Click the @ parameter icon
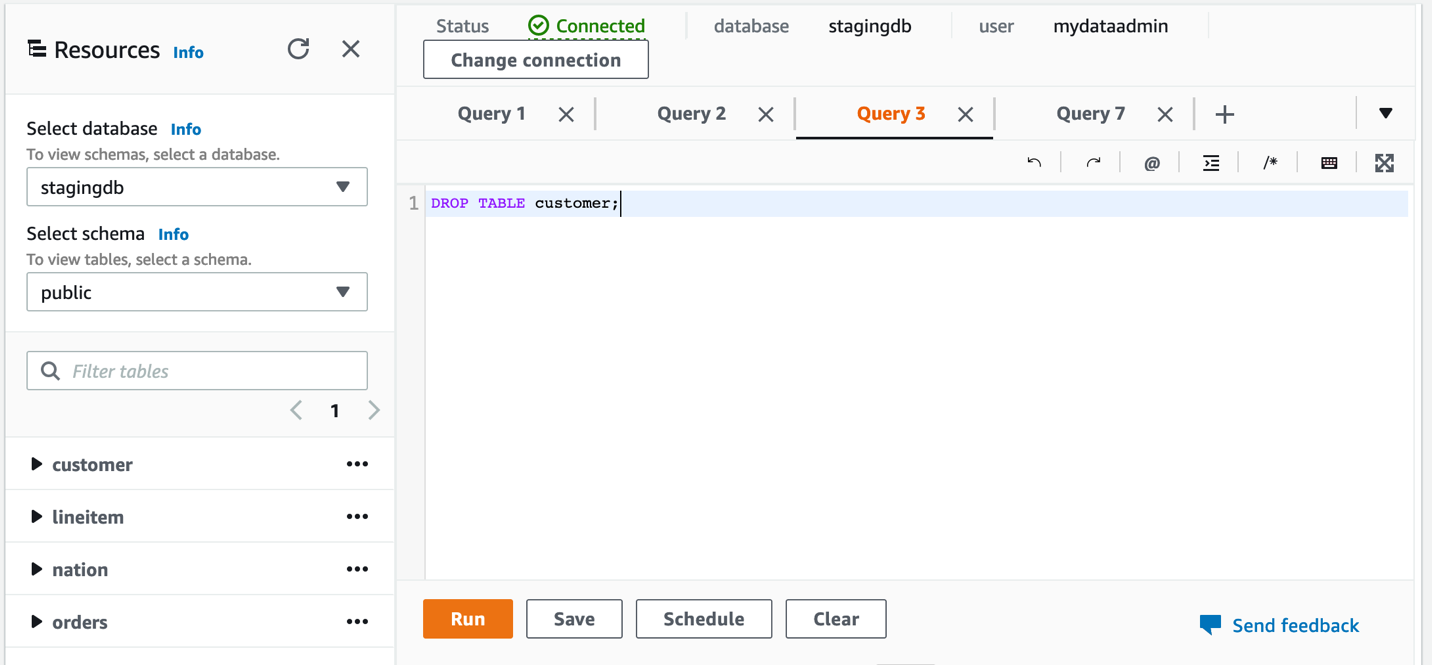Screen dimensions: 1432x665 point(1152,163)
